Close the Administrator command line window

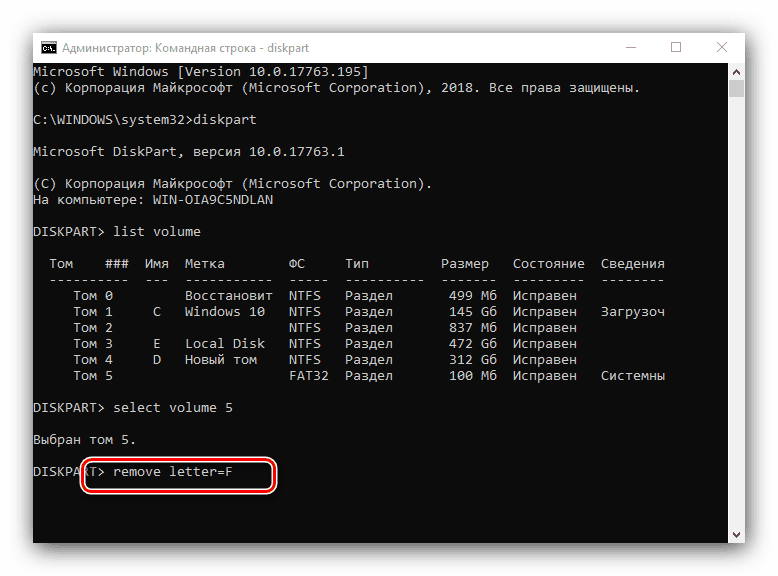click(722, 47)
